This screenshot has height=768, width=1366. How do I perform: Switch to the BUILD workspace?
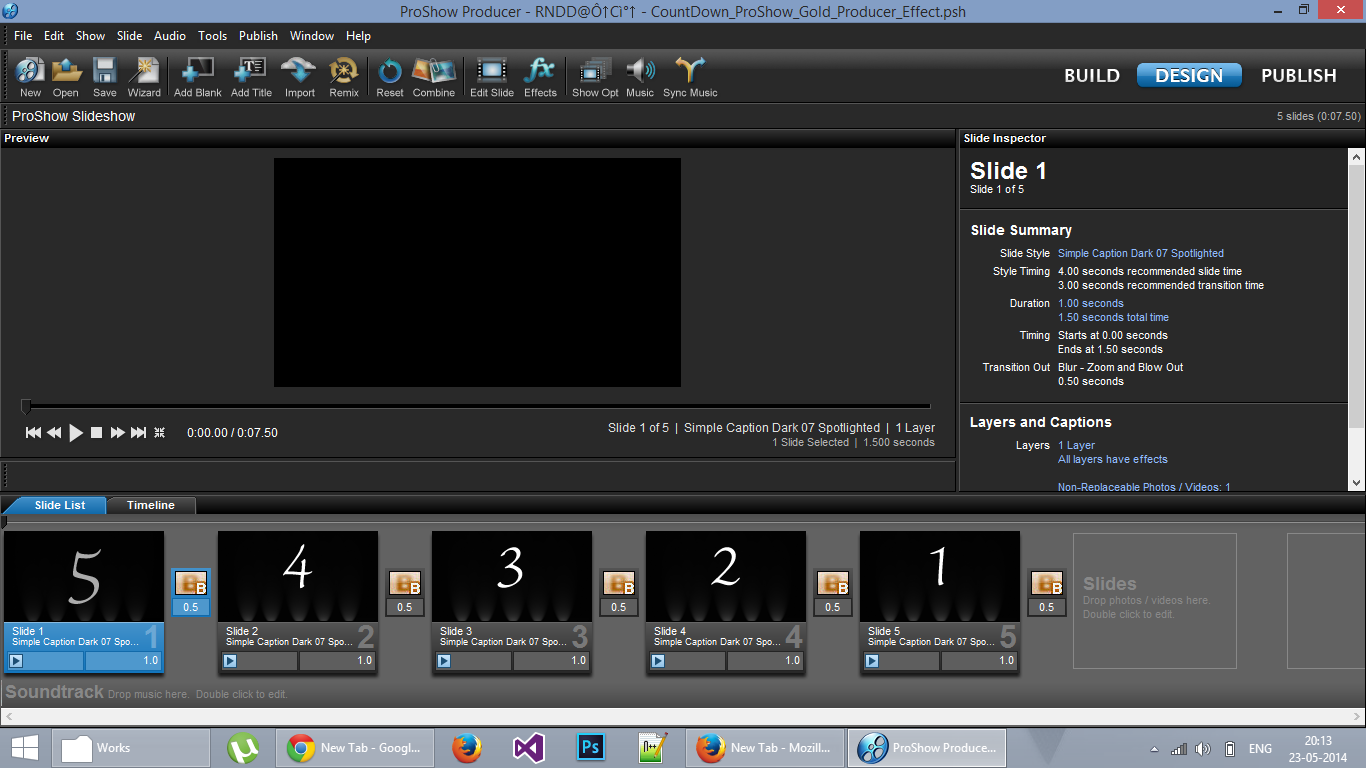click(x=1093, y=76)
